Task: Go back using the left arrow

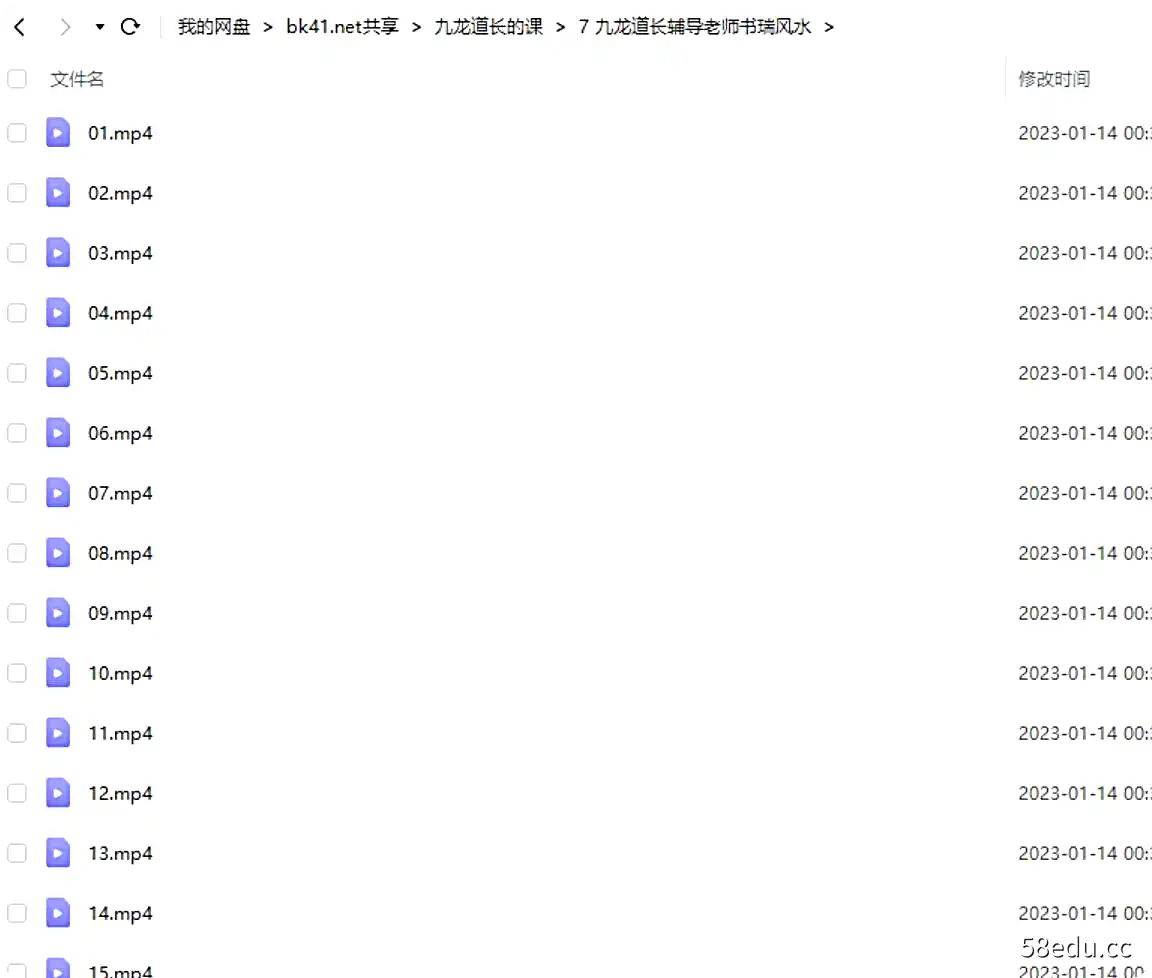Action: [20, 27]
